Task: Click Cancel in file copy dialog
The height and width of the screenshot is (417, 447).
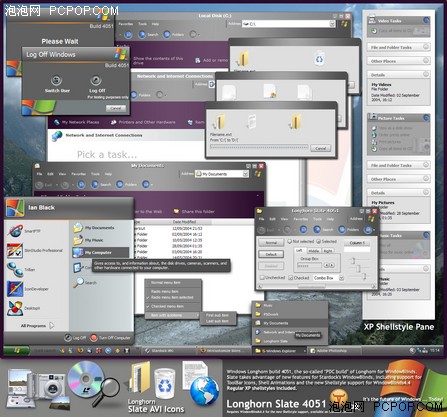Action: 321,148
